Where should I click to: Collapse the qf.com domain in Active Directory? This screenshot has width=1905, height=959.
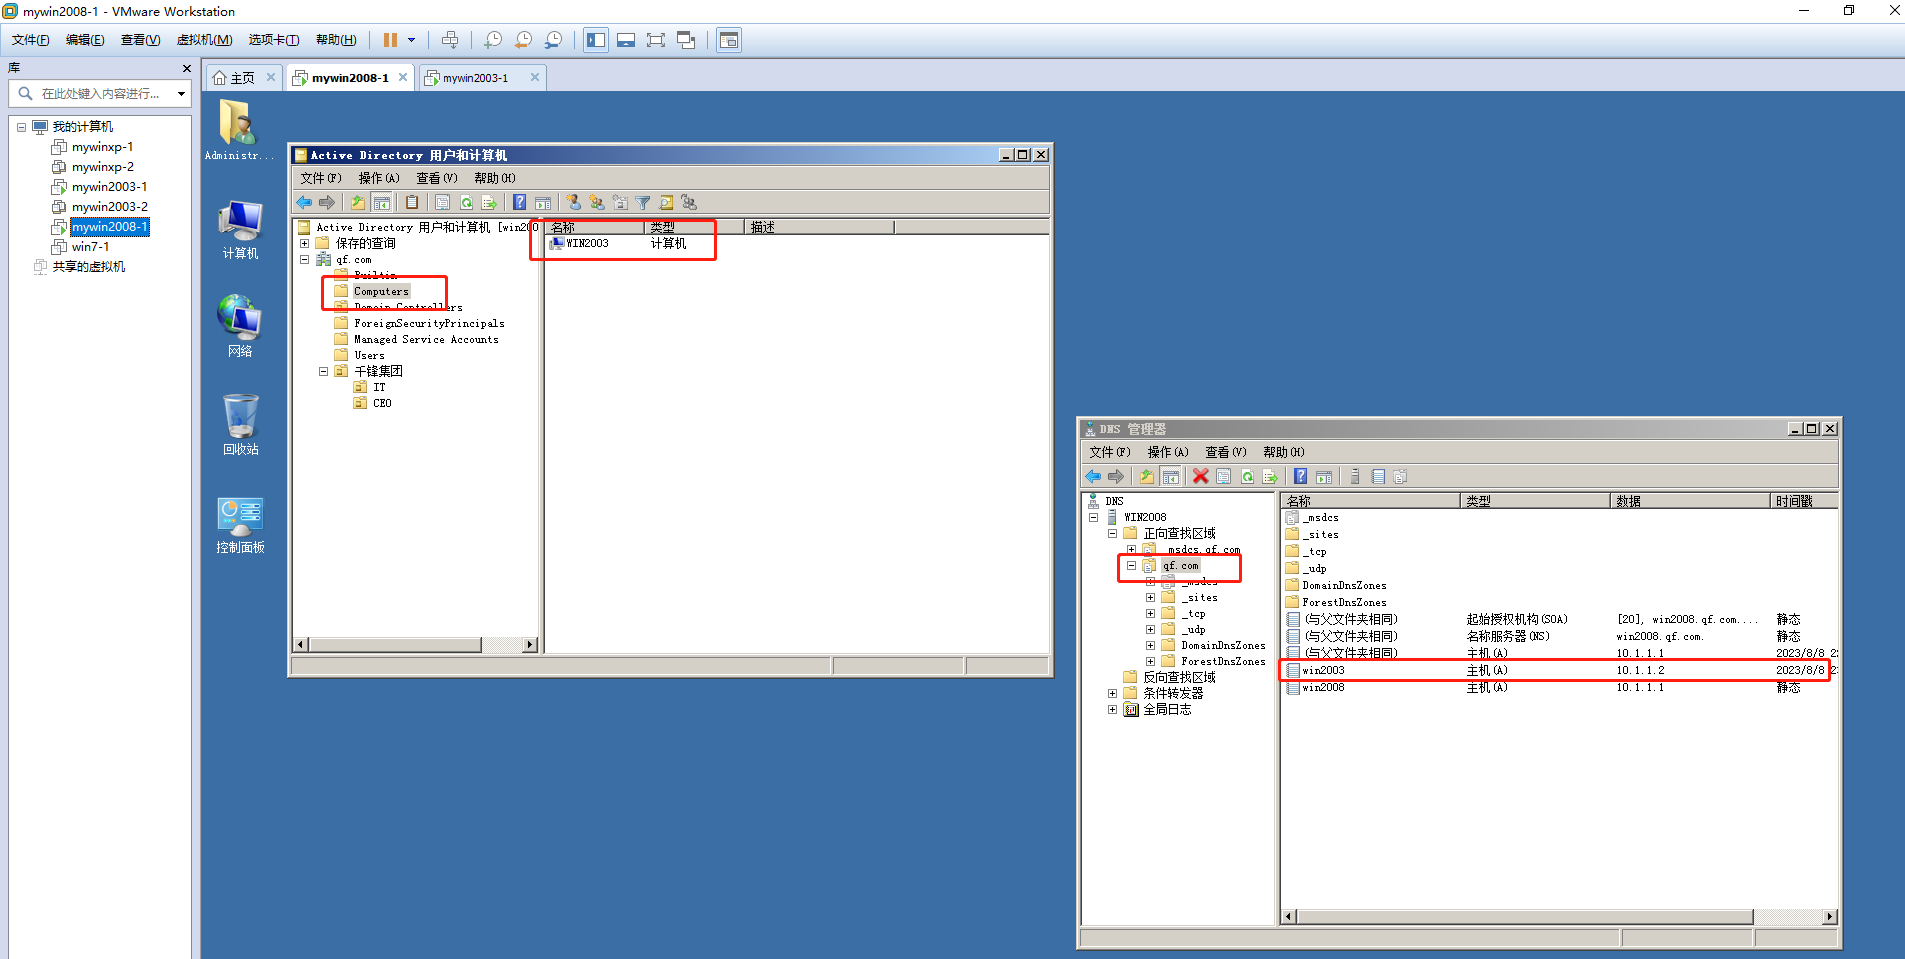pos(304,259)
